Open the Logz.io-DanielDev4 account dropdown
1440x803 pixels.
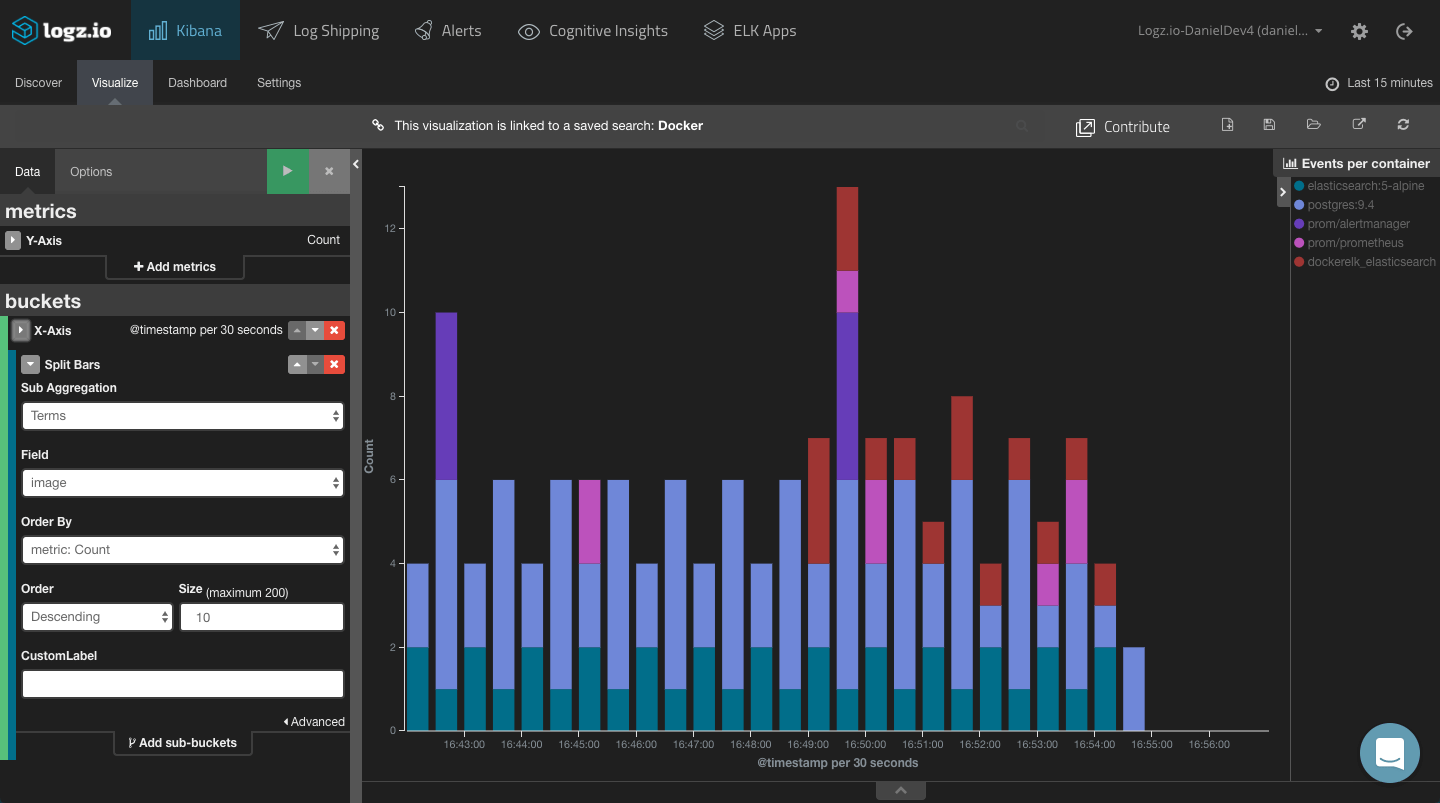point(1230,31)
